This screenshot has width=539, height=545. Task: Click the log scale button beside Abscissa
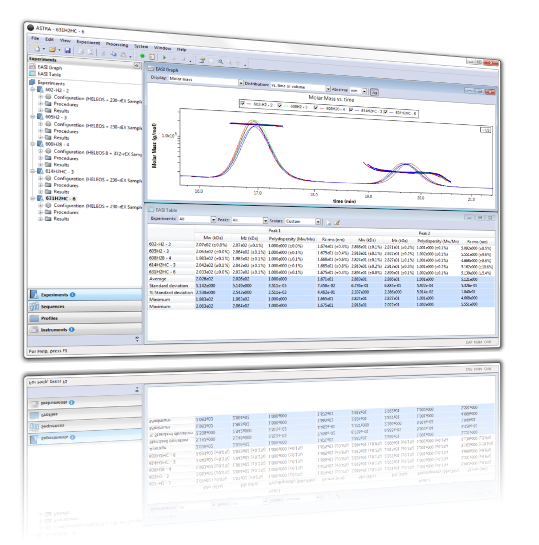(374, 92)
